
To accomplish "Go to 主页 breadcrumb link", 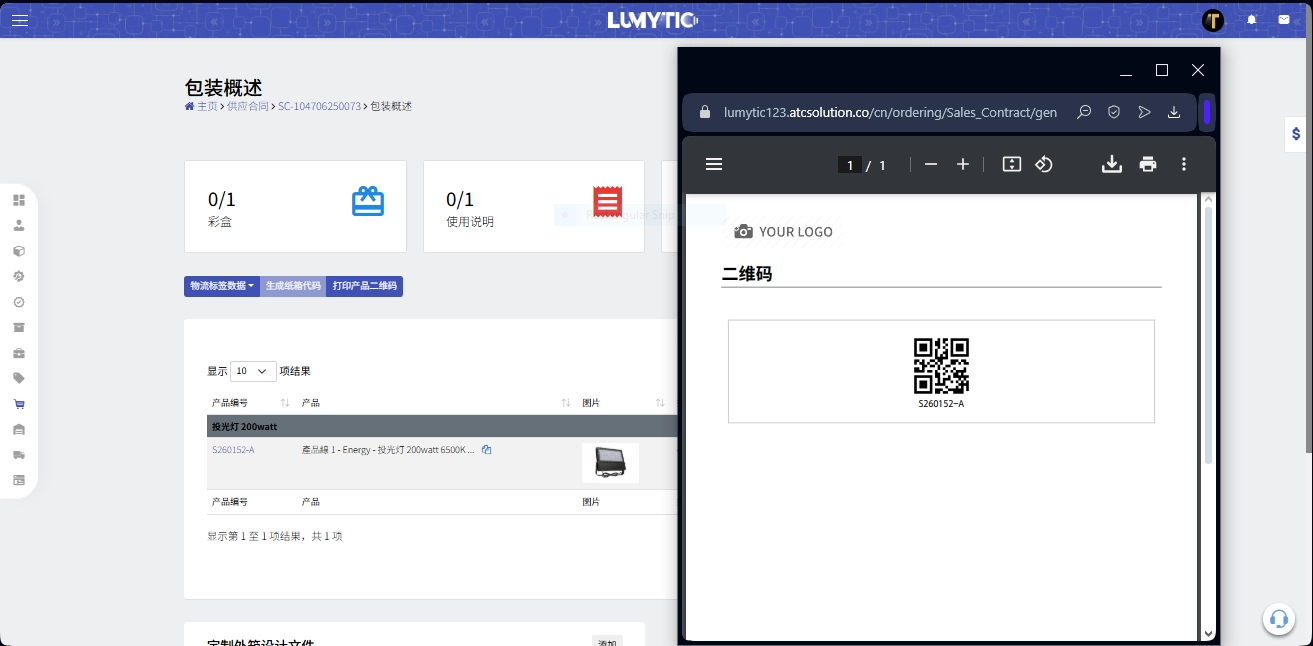I will (x=207, y=106).
